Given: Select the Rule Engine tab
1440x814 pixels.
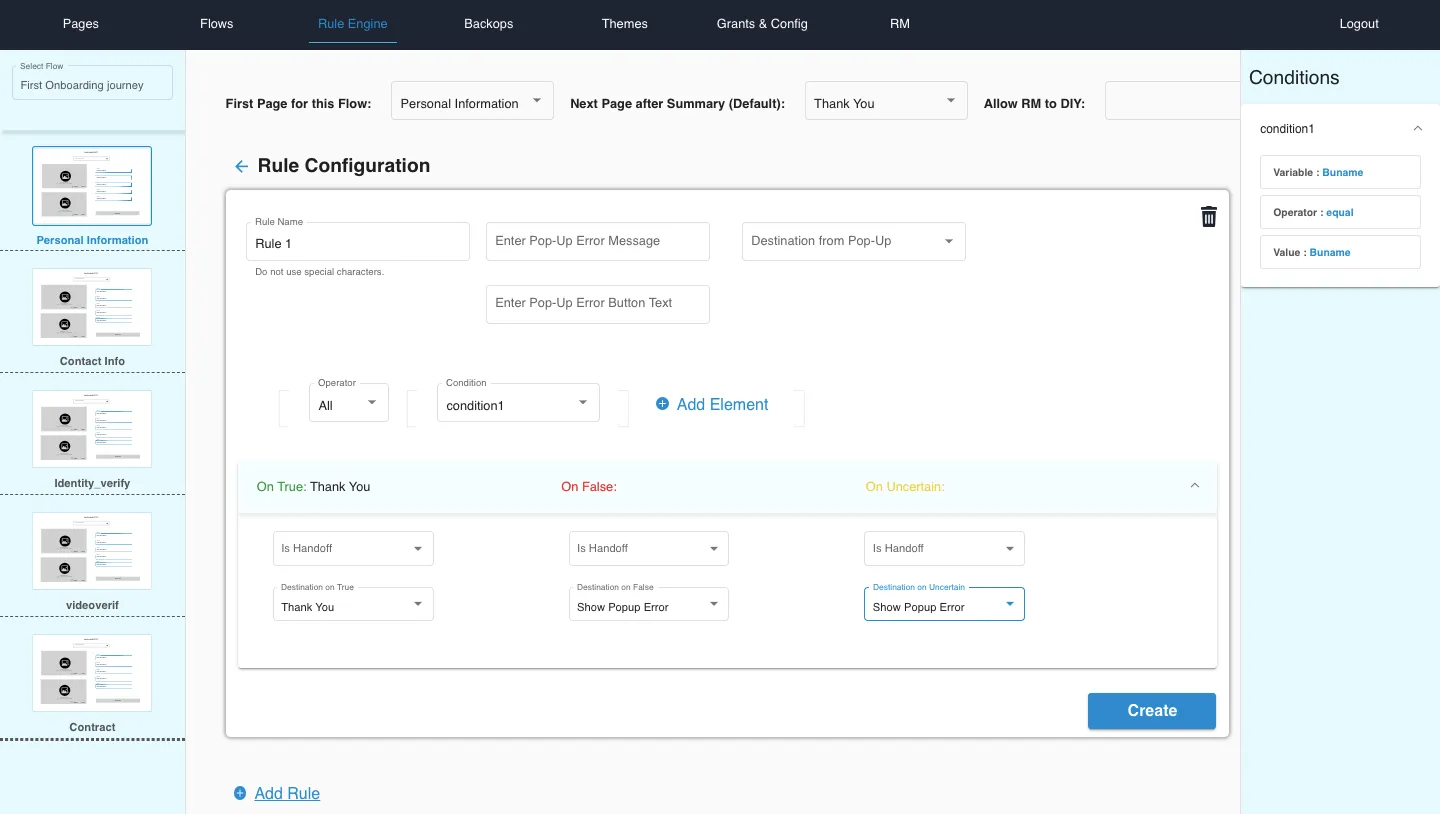Looking at the screenshot, I should [353, 24].
